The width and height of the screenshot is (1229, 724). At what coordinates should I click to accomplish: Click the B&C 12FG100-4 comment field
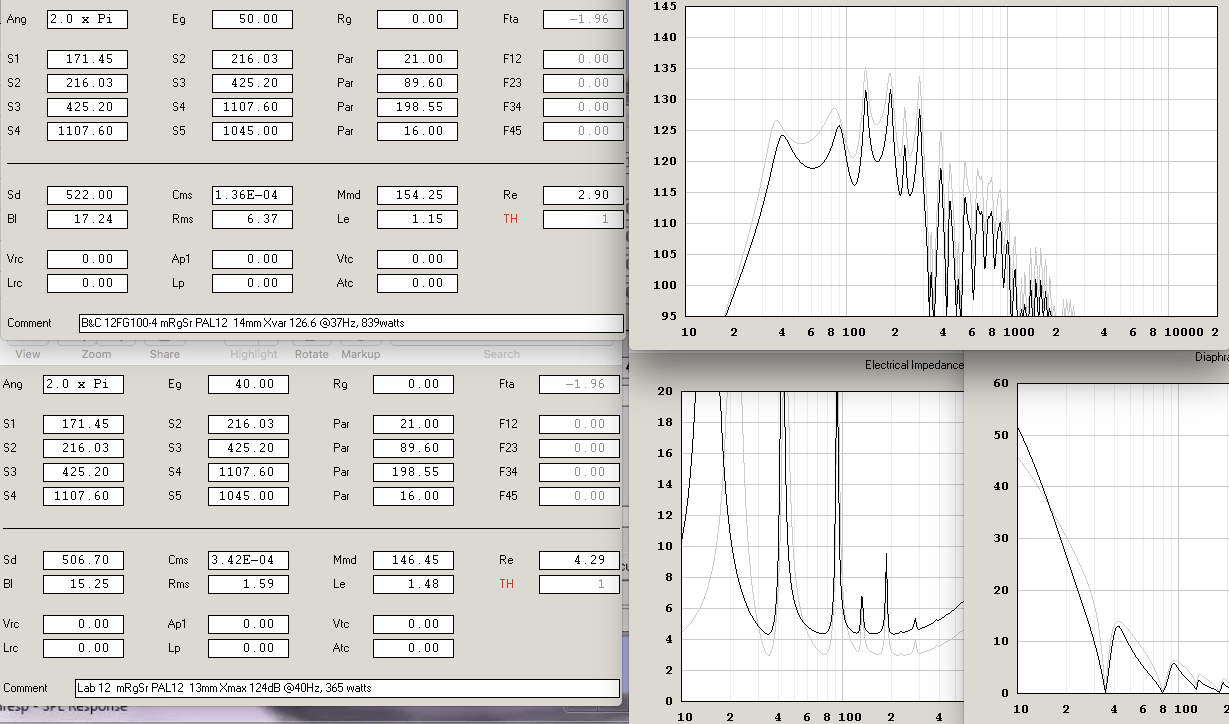(350, 323)
